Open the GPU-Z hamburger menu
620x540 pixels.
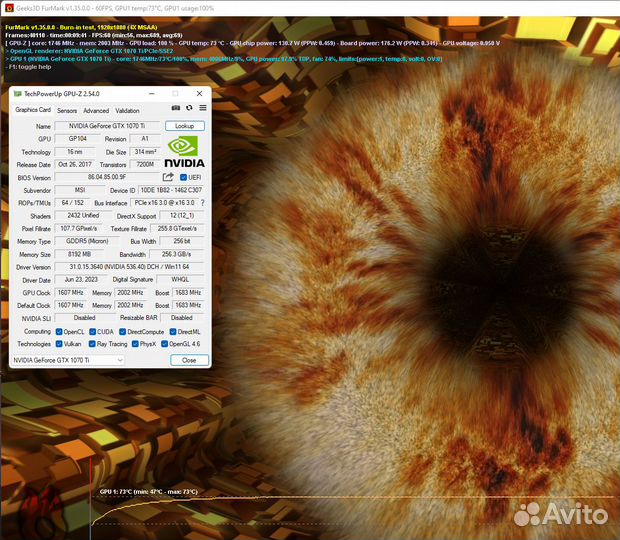coord(202,108)
